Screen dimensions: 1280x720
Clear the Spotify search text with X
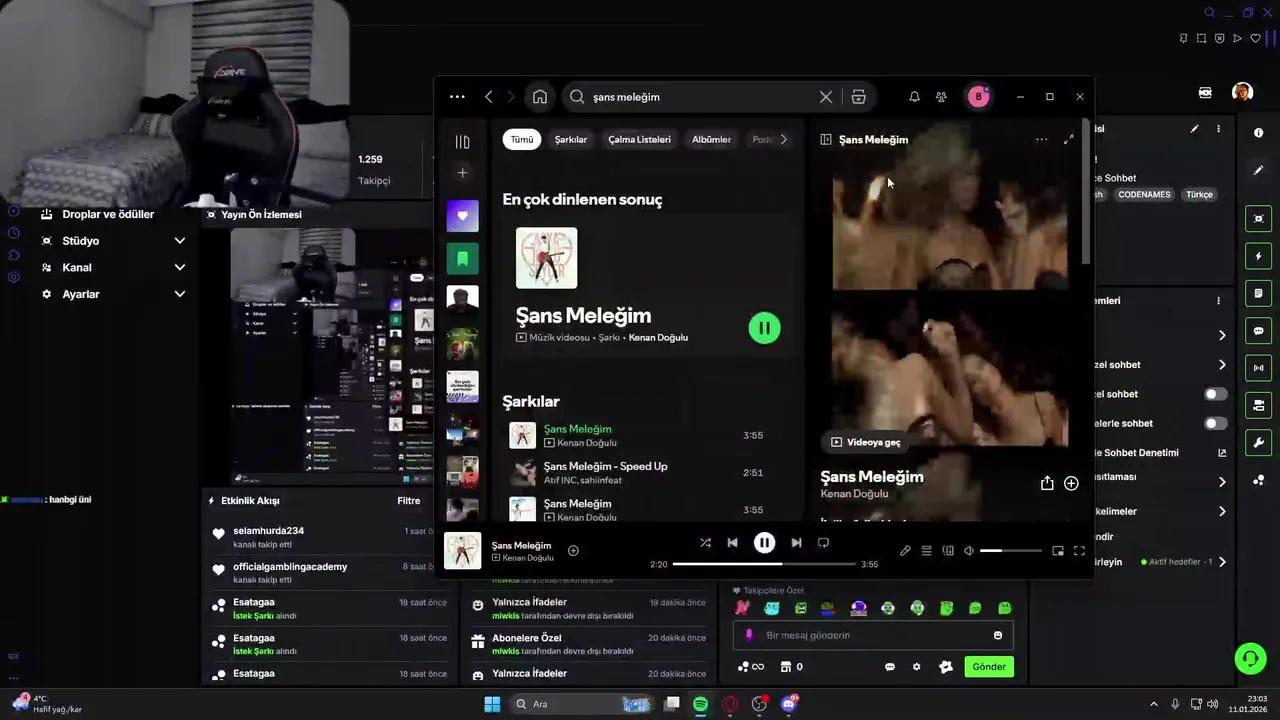[826, 97]
